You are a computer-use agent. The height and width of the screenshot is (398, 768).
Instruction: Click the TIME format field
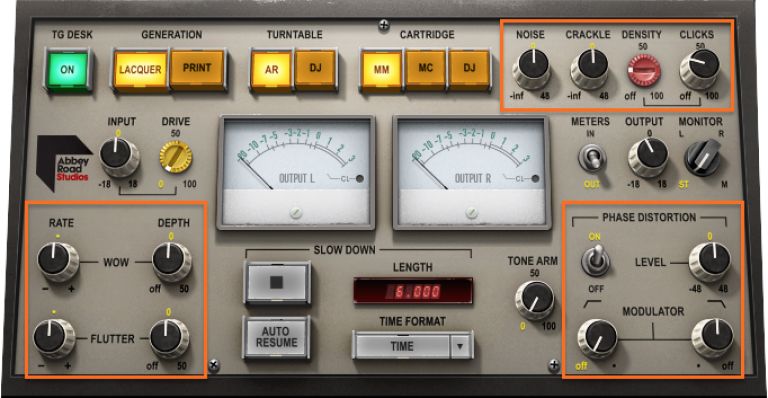click(403, 346)
